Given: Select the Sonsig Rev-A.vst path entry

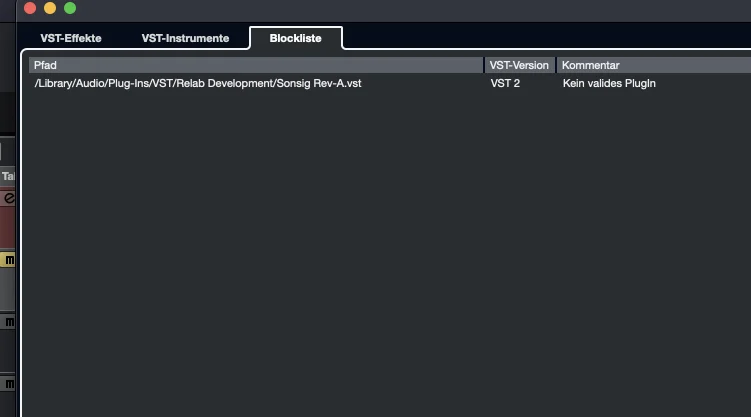Looking at the screenshot, I should pyautogui.click(x=198, y=83).
